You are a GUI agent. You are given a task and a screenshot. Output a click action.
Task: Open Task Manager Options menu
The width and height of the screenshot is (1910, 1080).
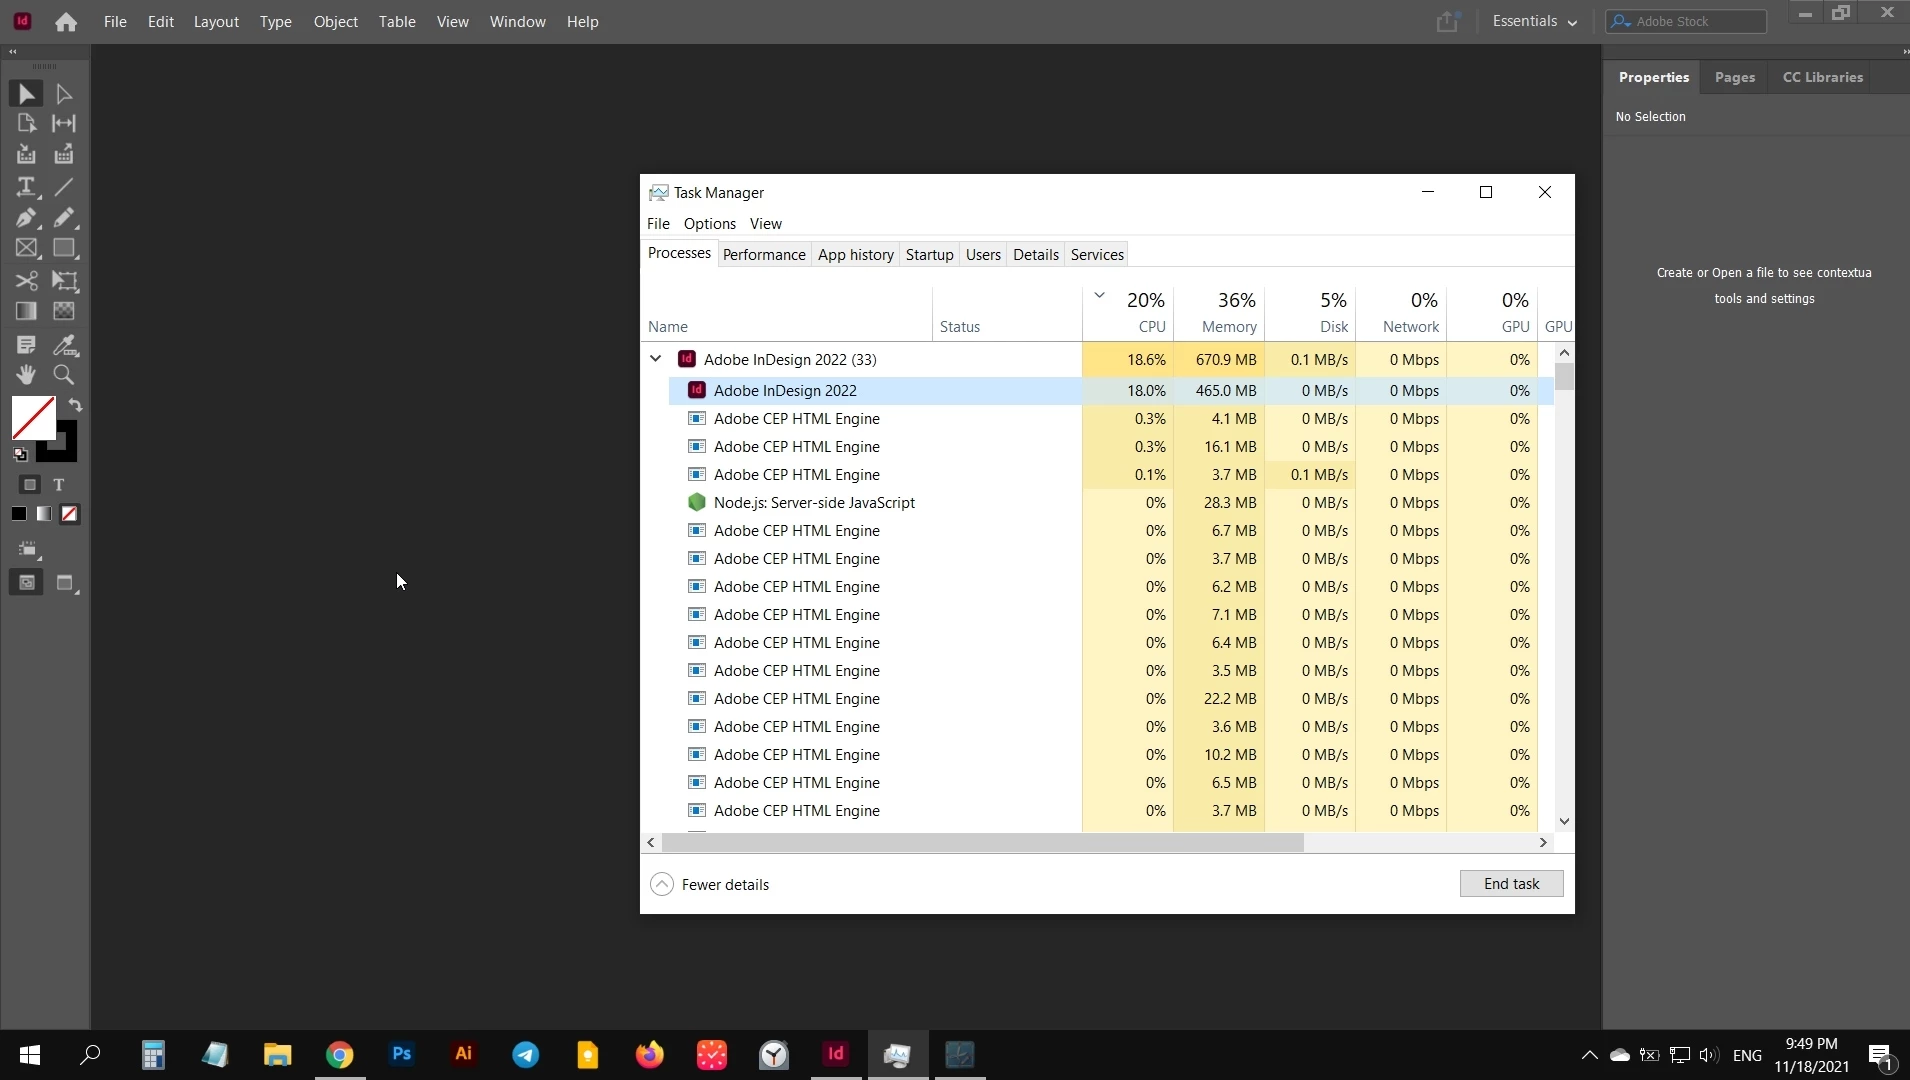click(x=710, y=224)
